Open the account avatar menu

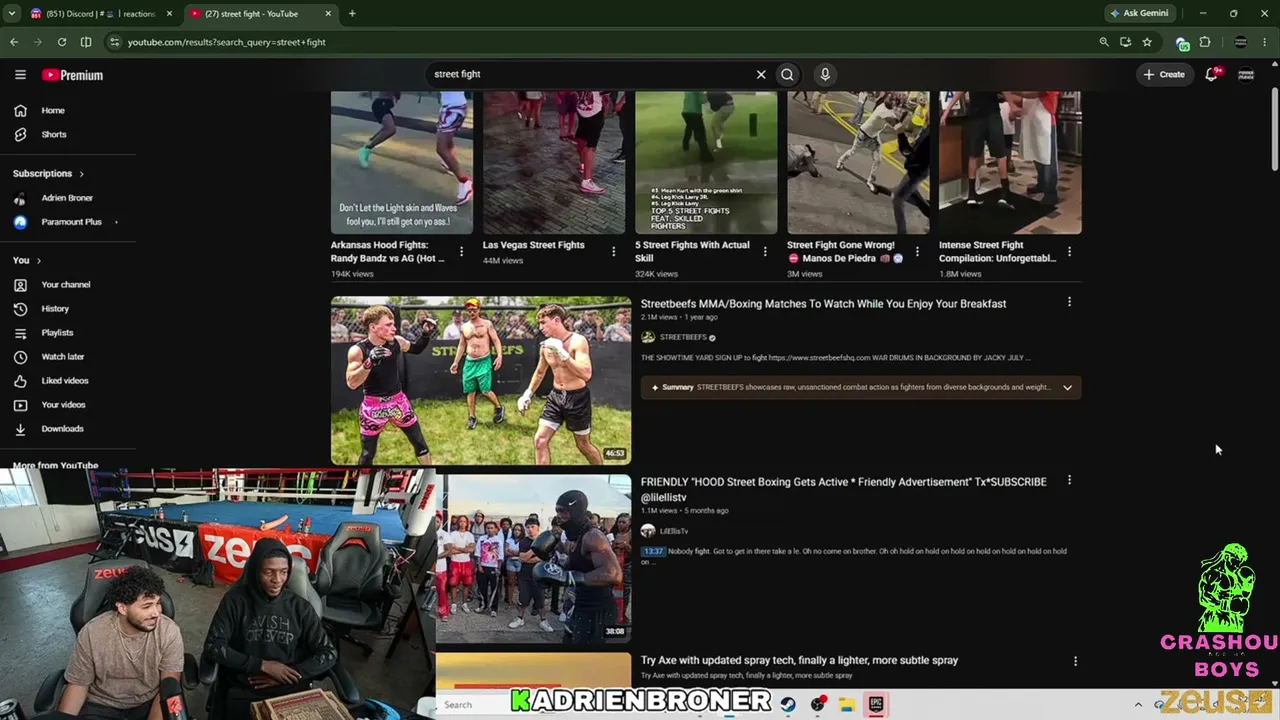(x=1246, y=74)
